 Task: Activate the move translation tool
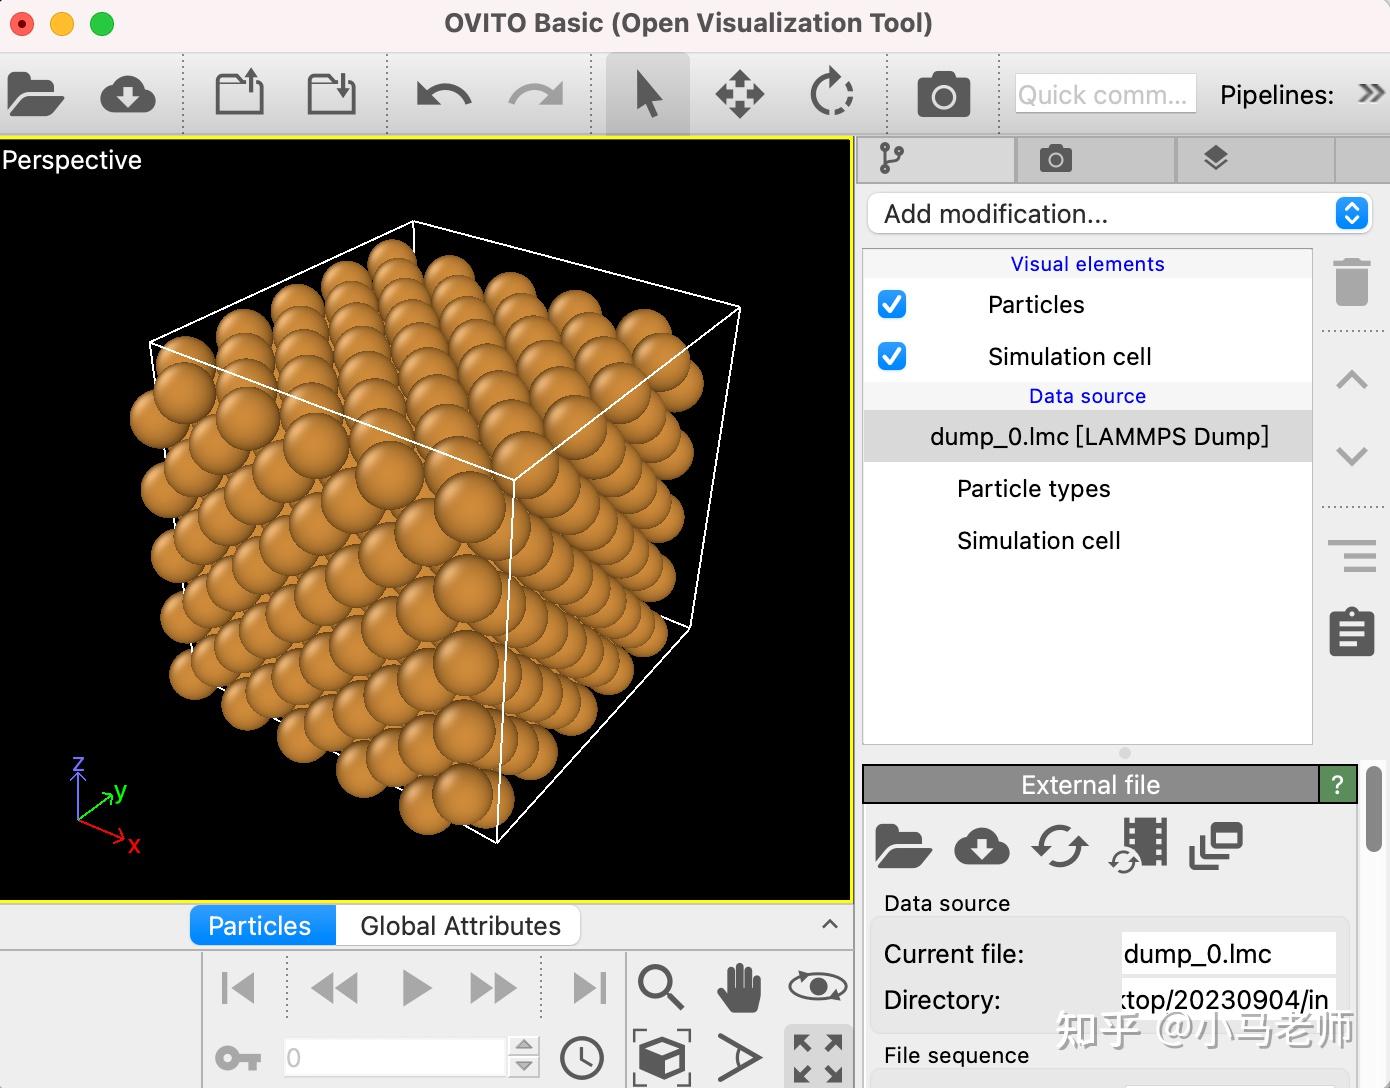pos(740,95)
